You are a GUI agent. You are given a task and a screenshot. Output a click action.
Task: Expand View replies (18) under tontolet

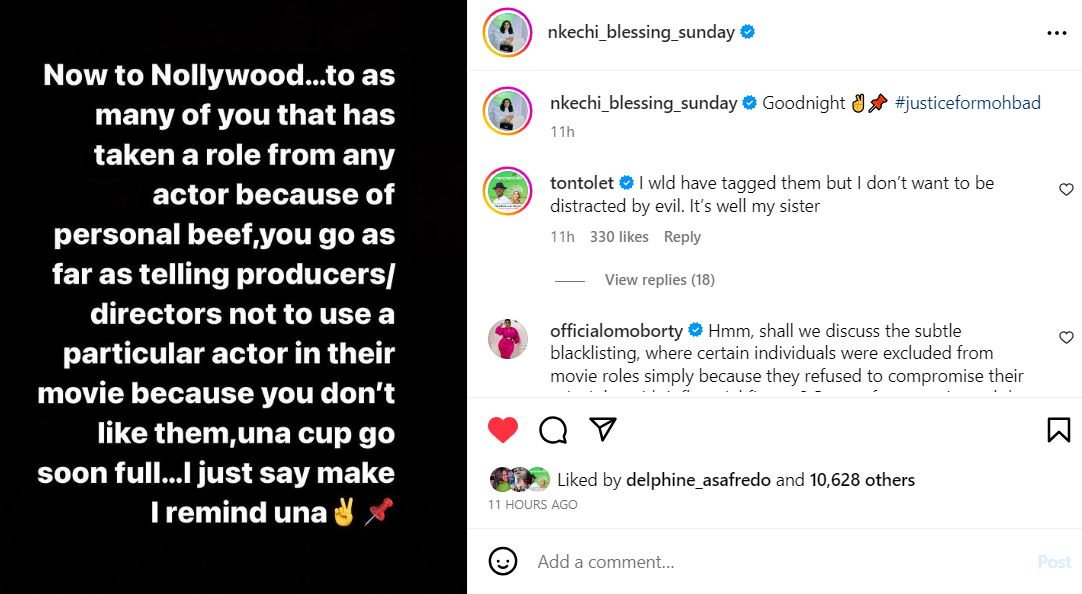[659, 280]
